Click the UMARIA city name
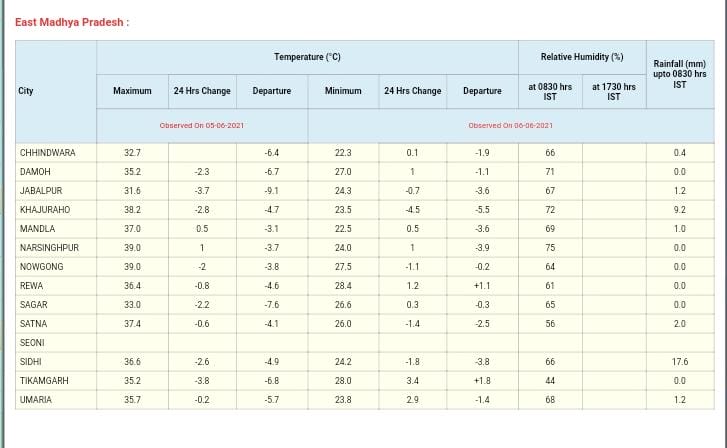This screenshot has height=448, width=727. (x=36, y=400)
